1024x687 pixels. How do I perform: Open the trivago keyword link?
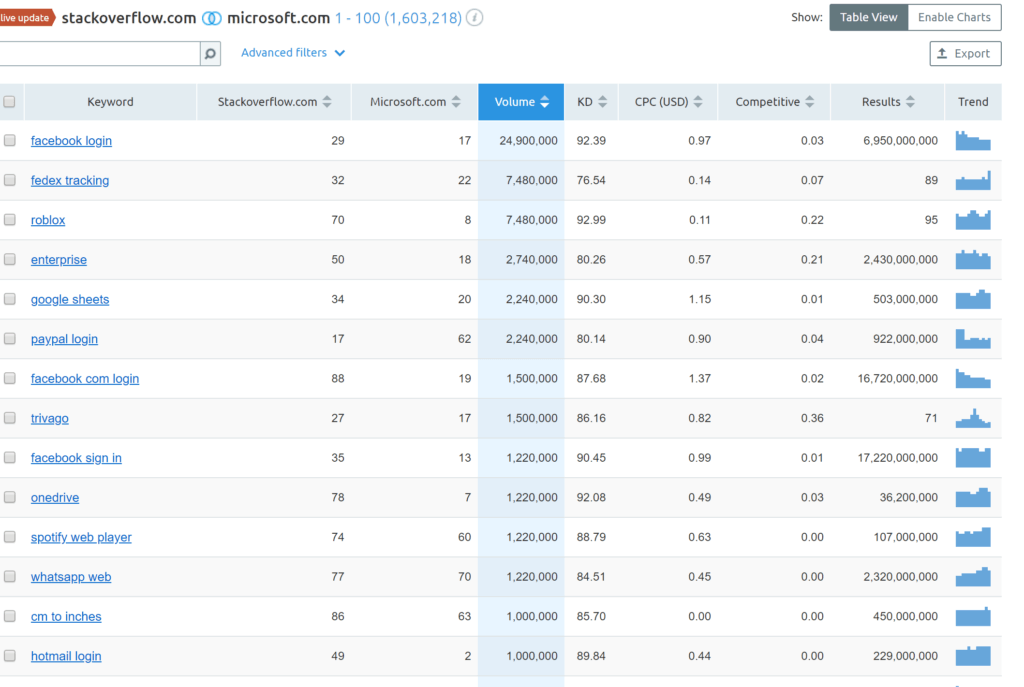tap(50, 418)
